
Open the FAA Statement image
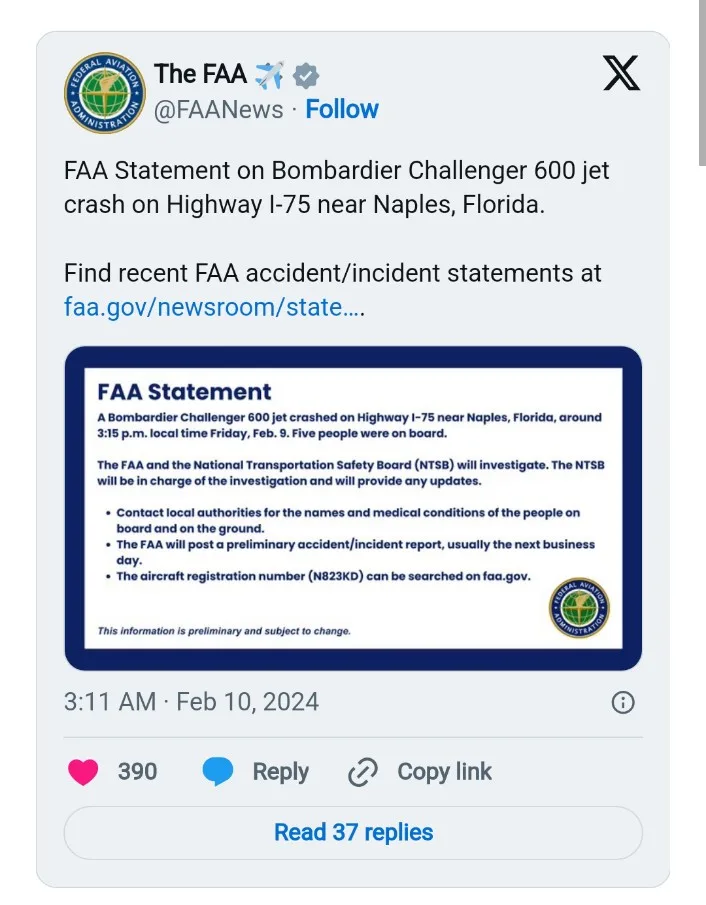[353, 507]
